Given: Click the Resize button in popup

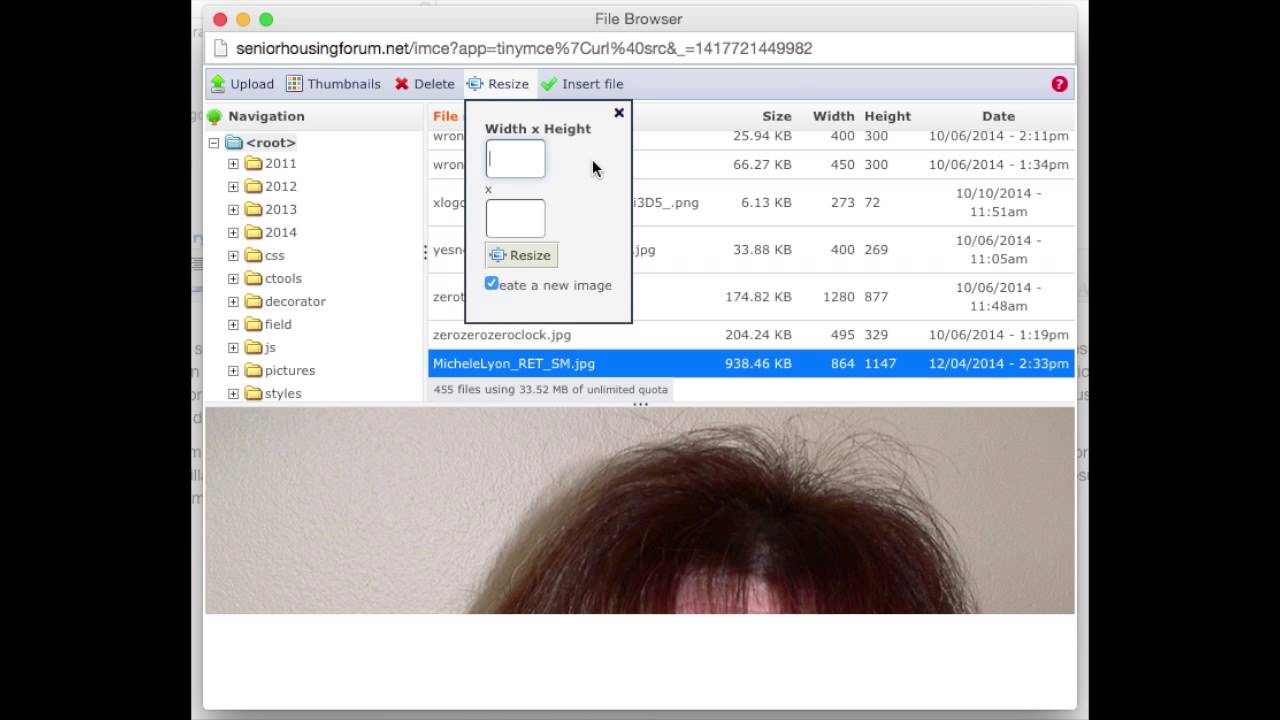Looking at the screenshot, I should (521, 255).
